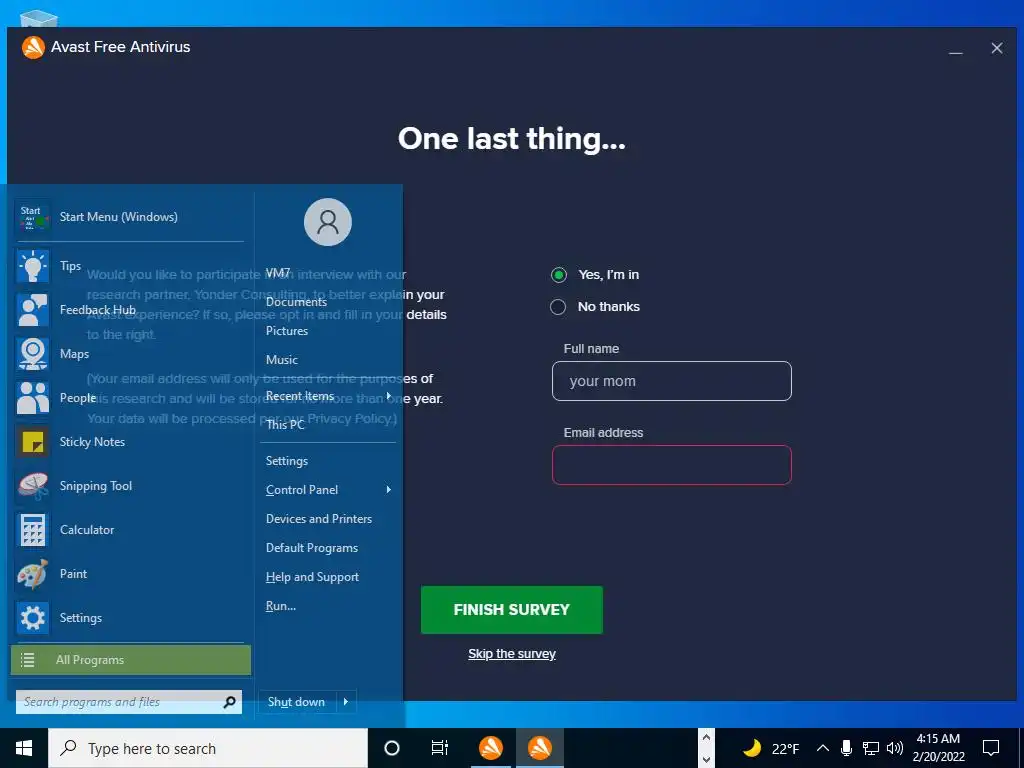This screenshot has height=768, width=1024.
Task: Switch to second Avast taskbar icon
Action: coord(539,748)
